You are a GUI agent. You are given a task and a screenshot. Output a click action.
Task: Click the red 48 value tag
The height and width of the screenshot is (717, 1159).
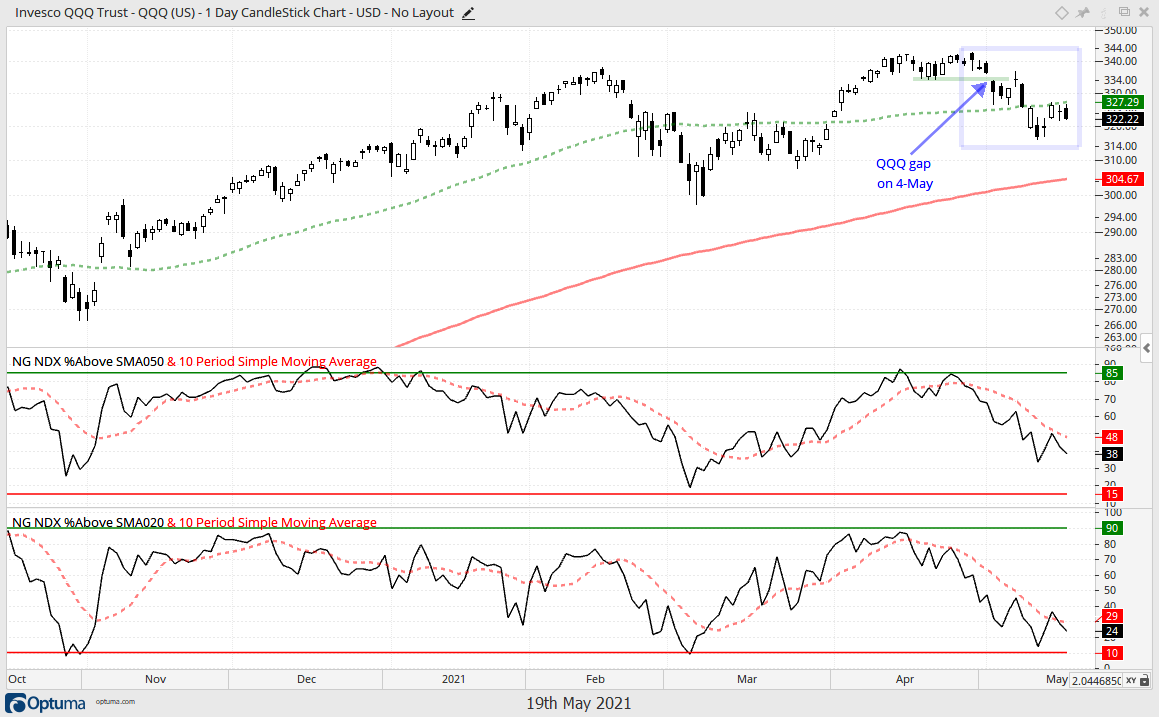(x=1112, y=437)
